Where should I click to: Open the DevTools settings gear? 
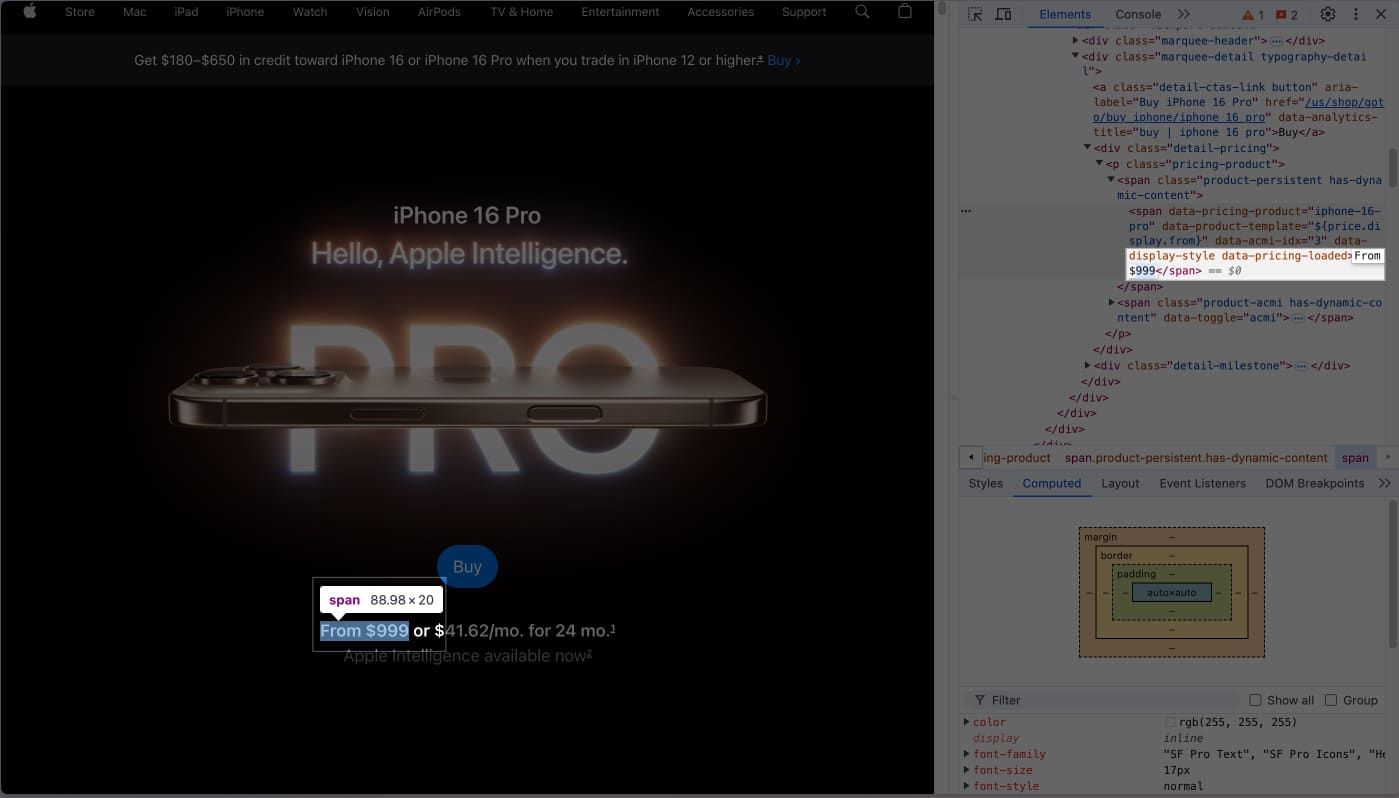(1328, 14)
